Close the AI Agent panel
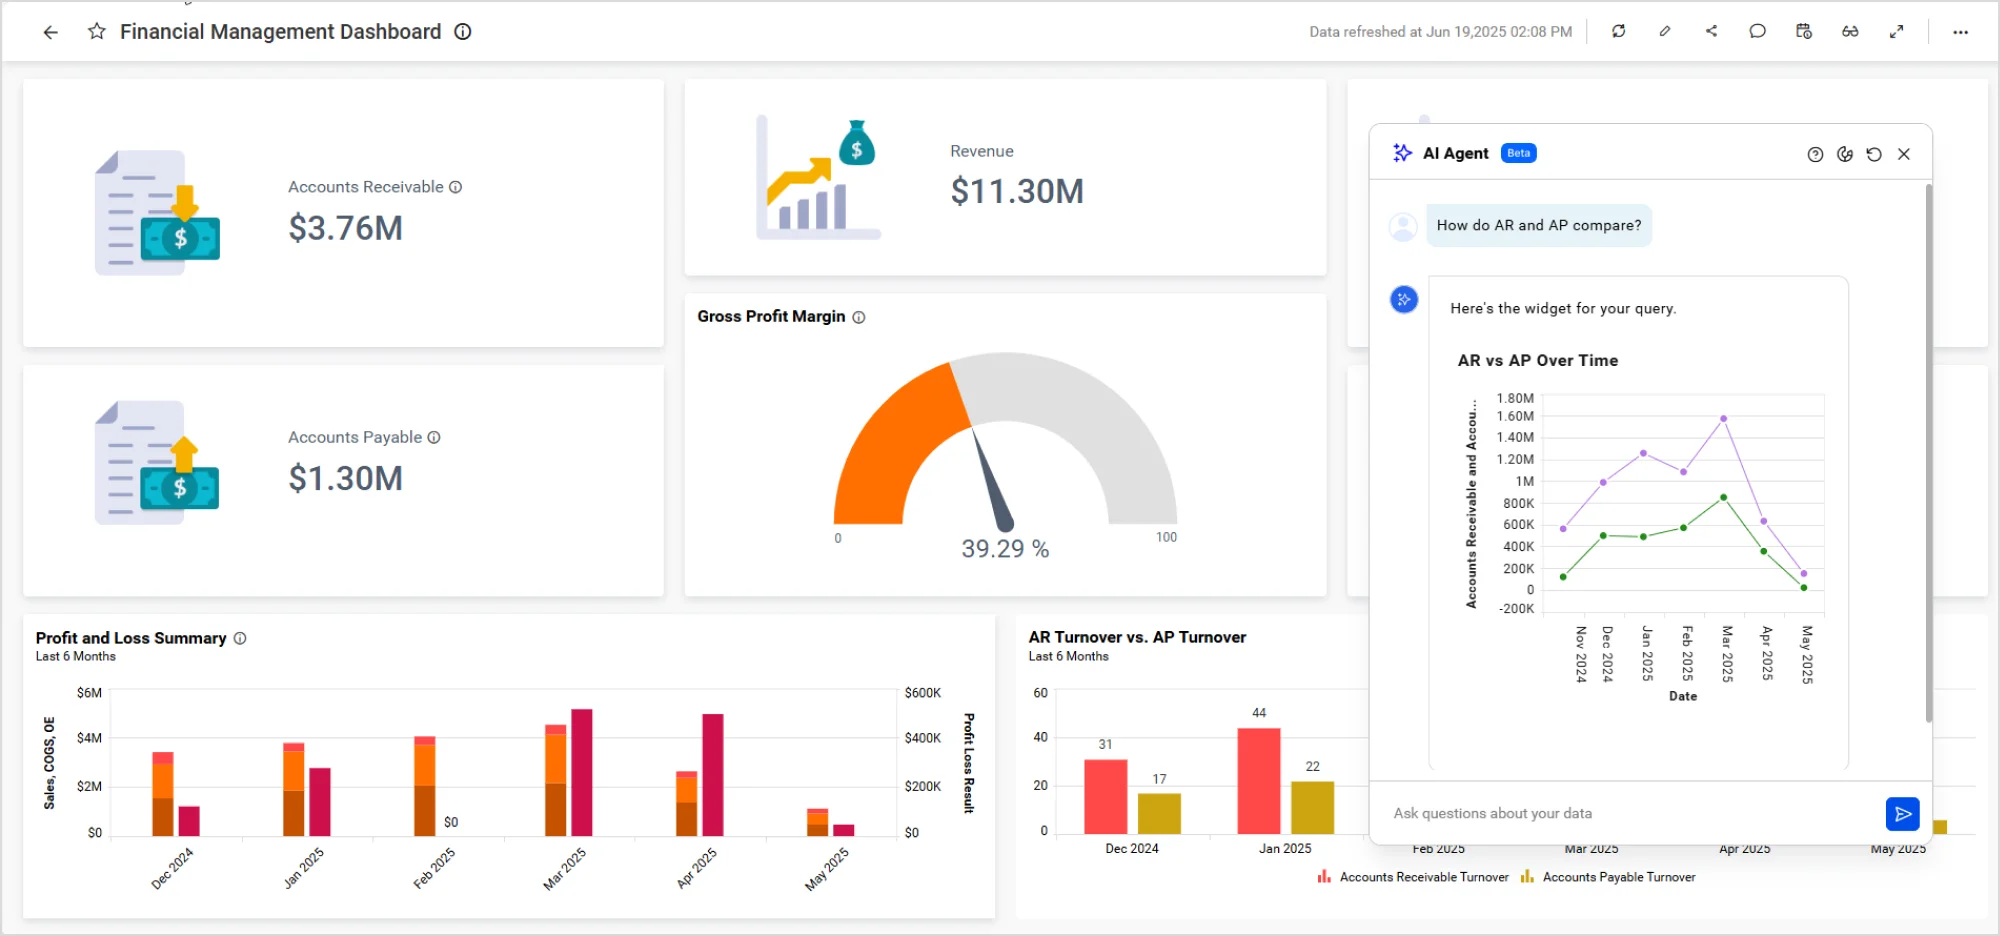This screenshot has height=936, width=2000. point(1904,153)
